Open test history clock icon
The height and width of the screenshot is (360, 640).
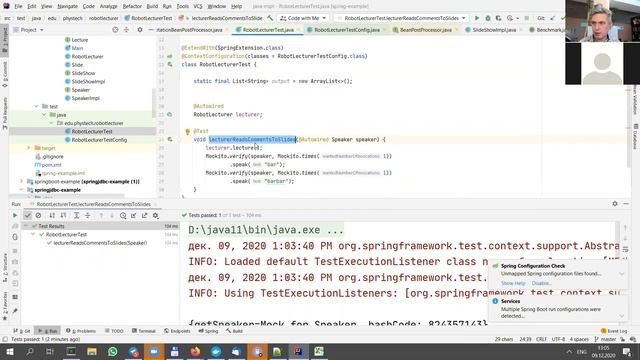123,216
